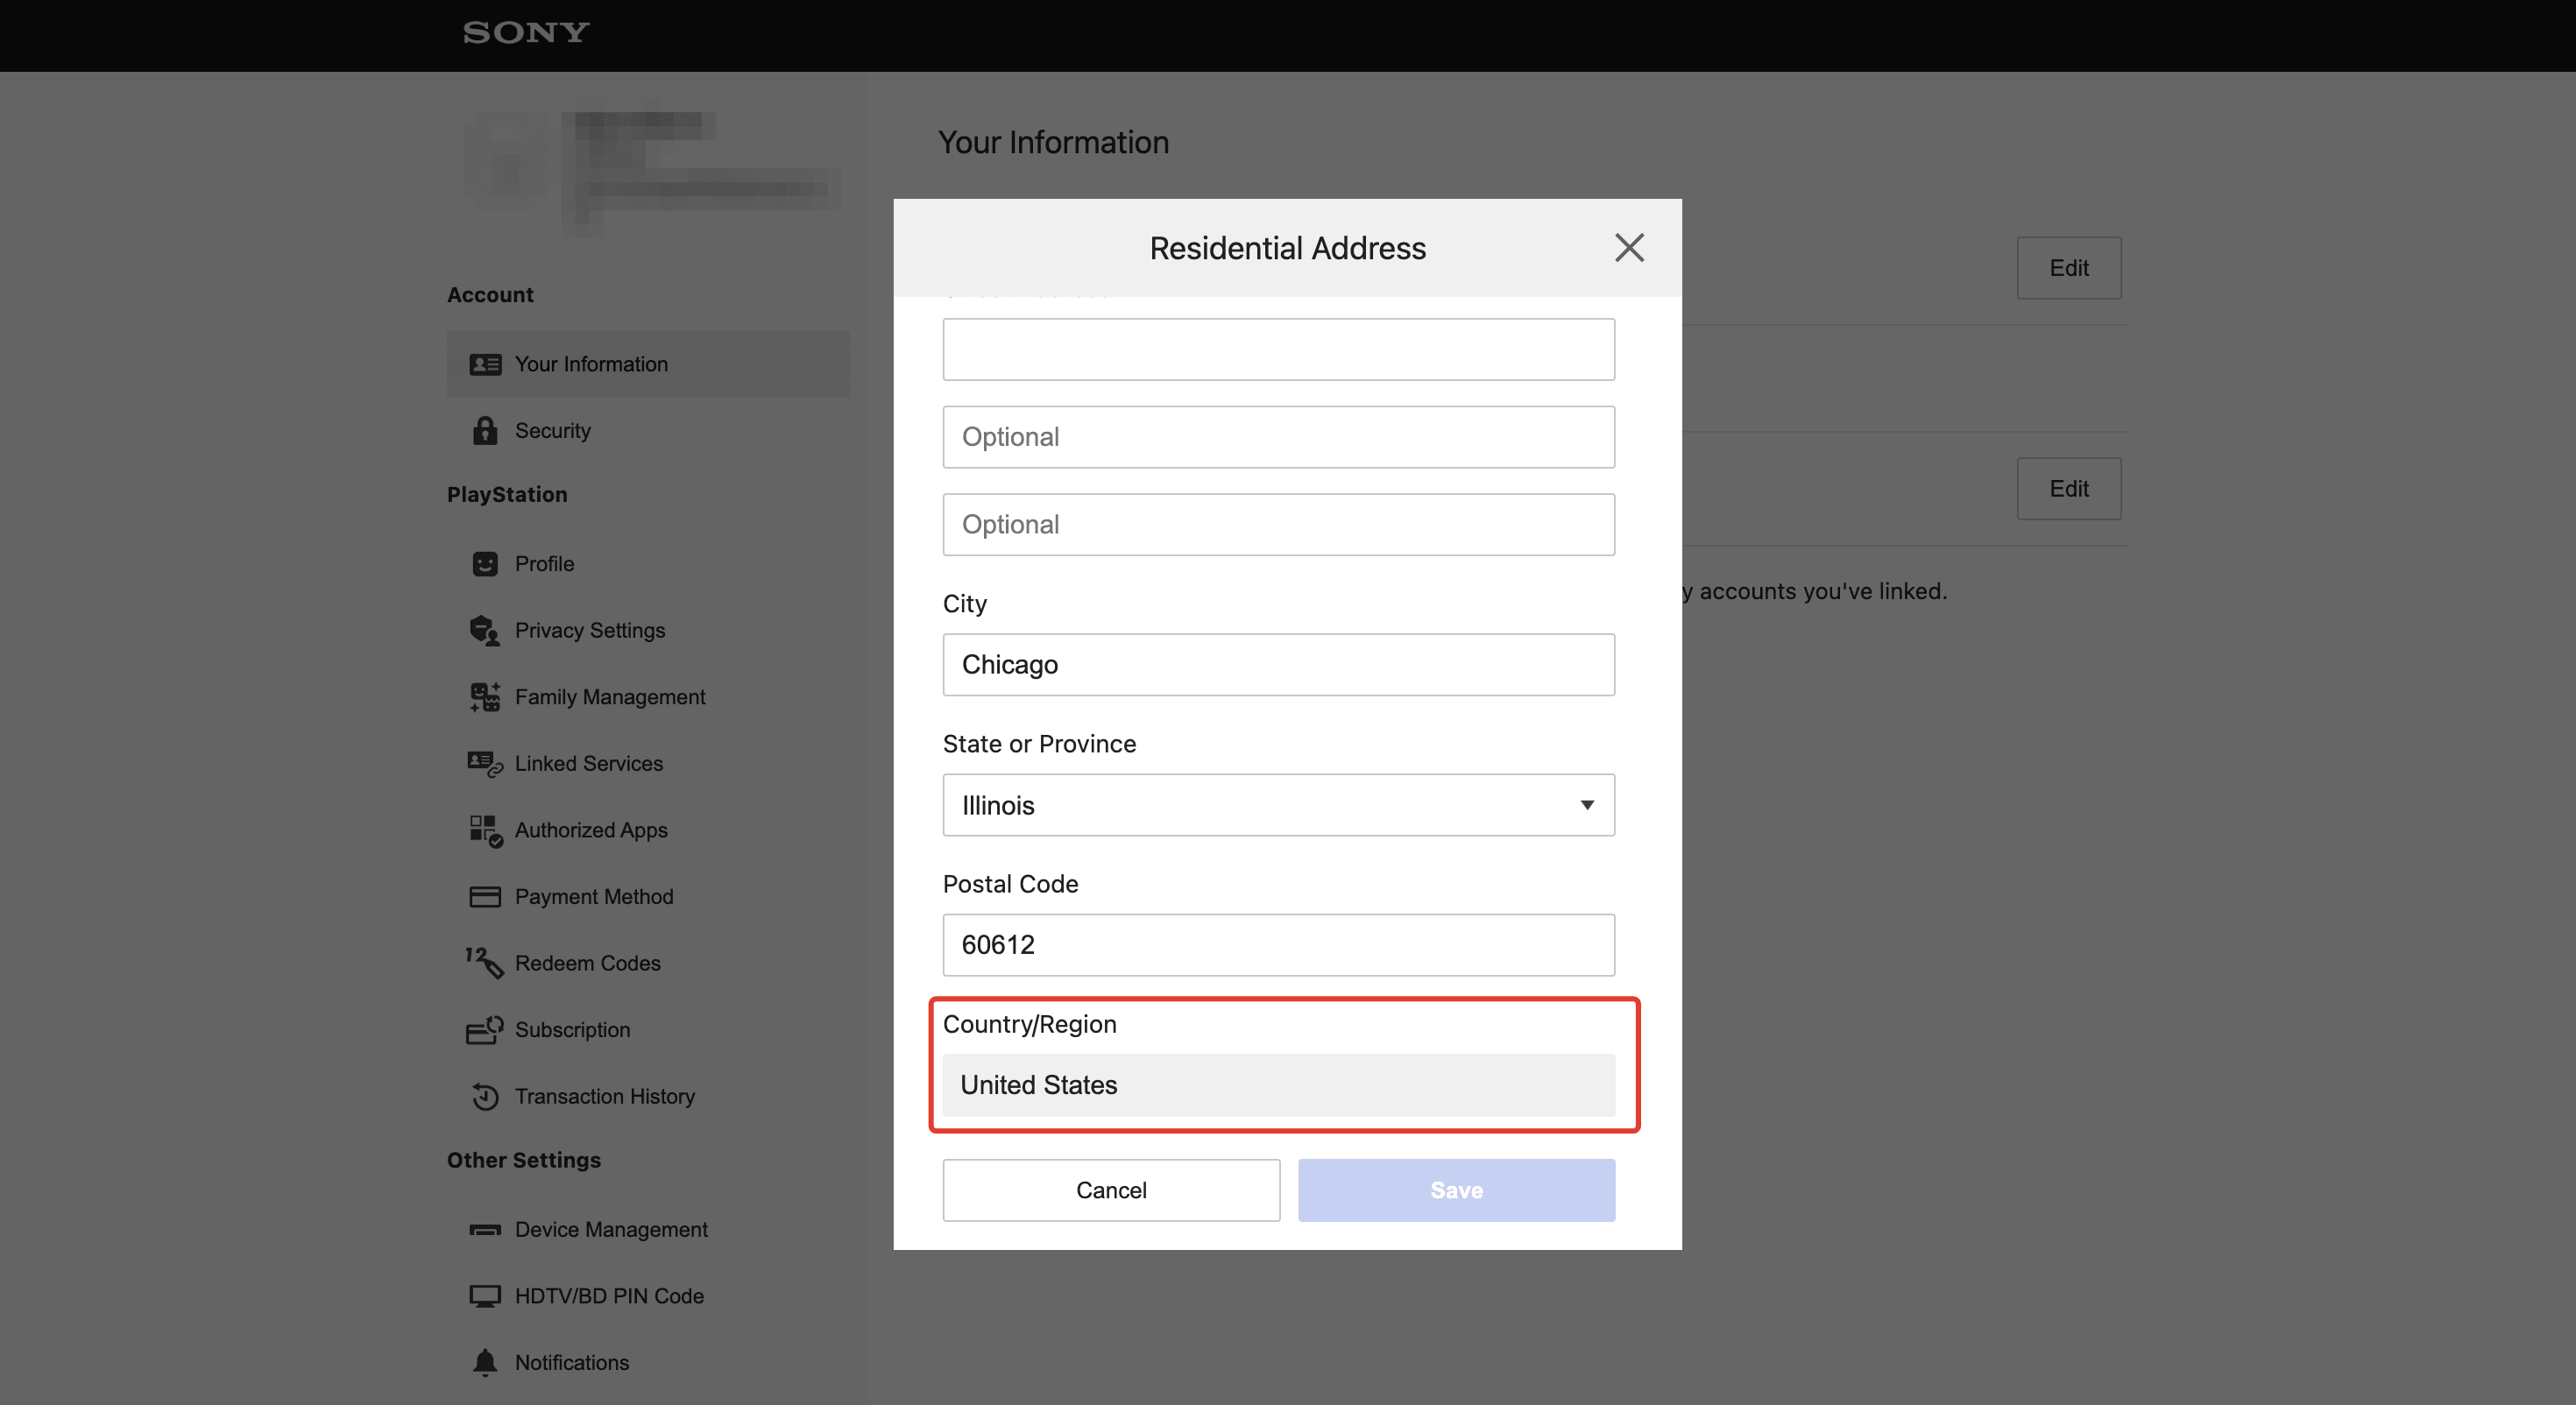Open the Transaction History clock icon
2576x1405 pixels.
[485, 1096]
